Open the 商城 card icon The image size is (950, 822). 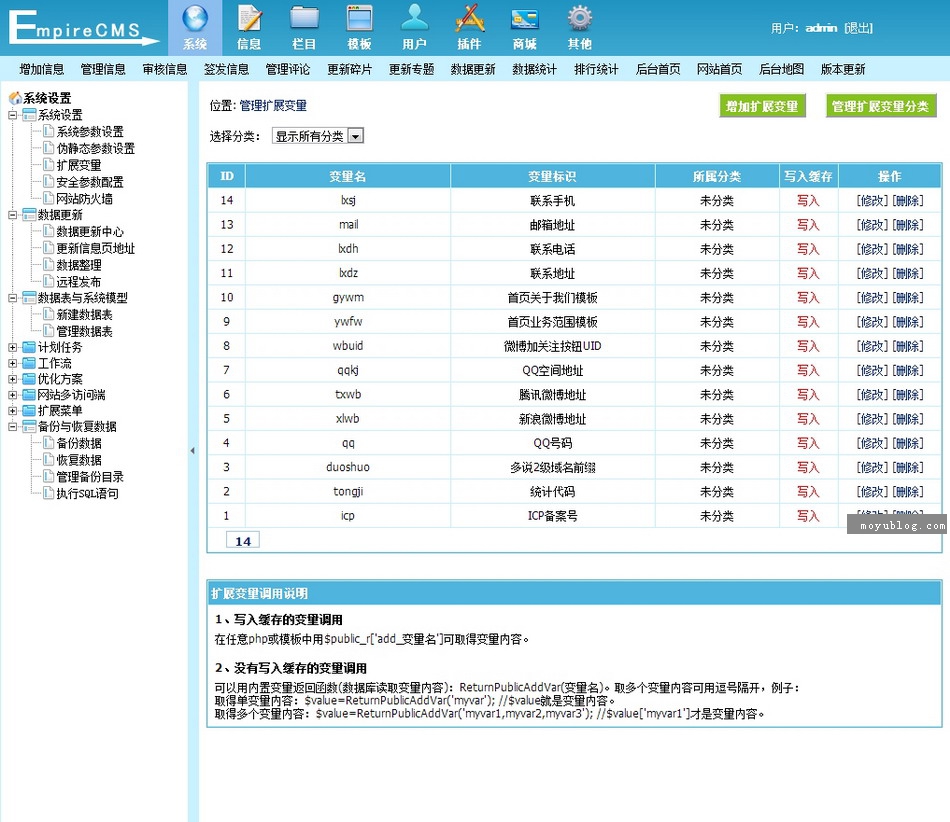pos(525,19)
